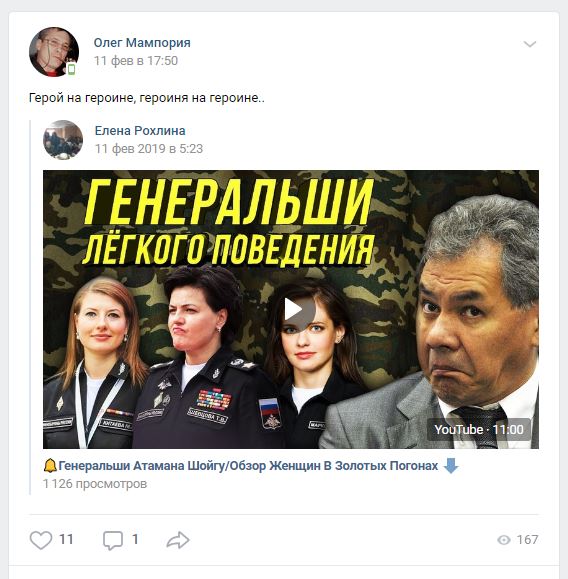Image resolution: width=568 pixels, height=579 pixels.
Task: Open Олег Мампория's profile from his name
Action: point(142,42)
